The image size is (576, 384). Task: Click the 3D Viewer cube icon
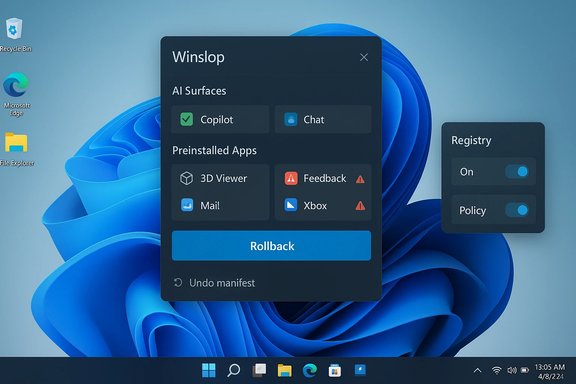point(186,179)
